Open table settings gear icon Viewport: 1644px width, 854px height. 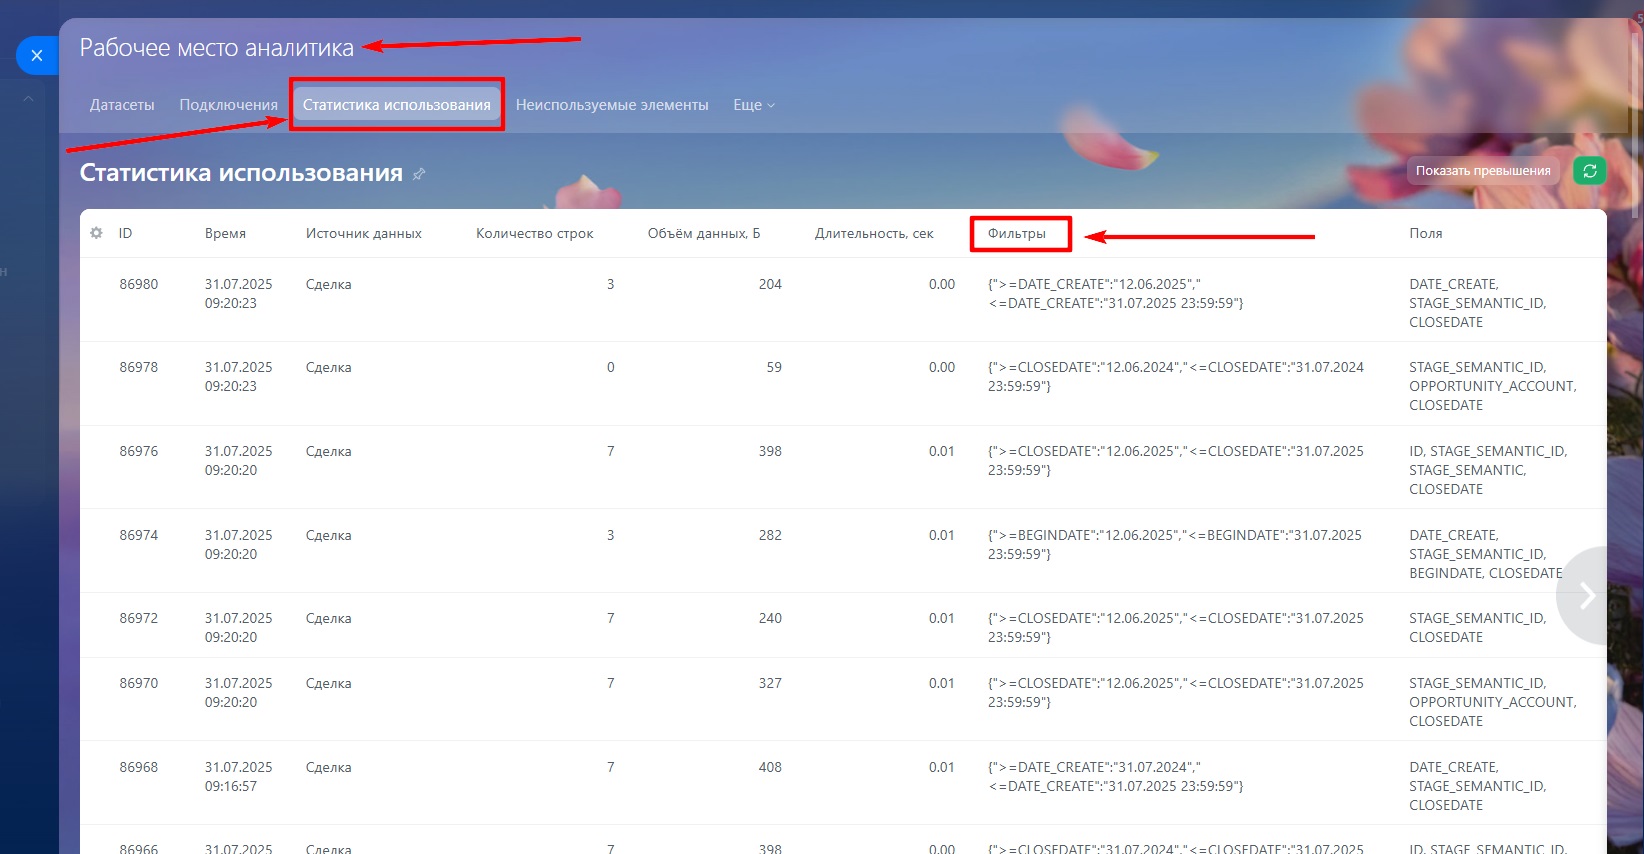point(96,233)
